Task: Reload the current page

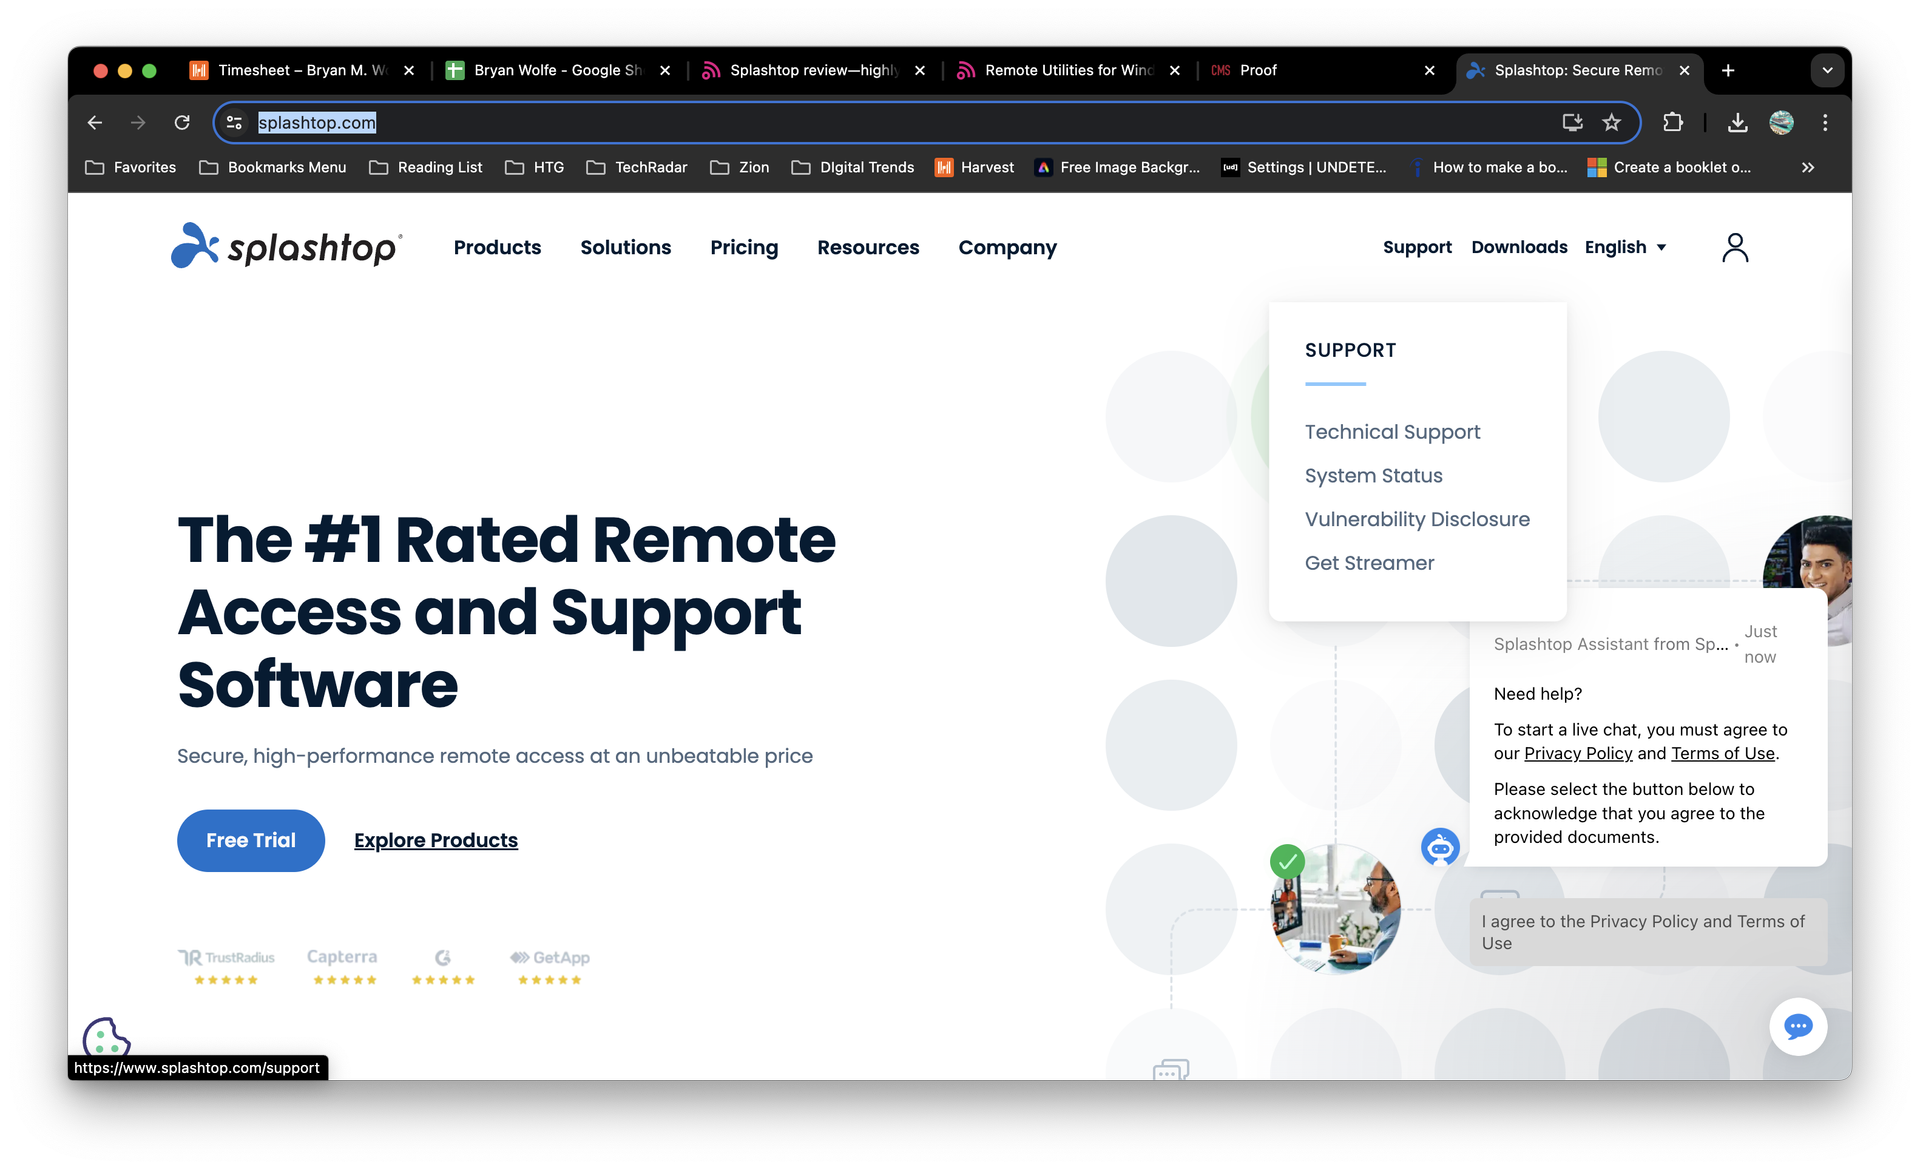Action: [182, 122]
